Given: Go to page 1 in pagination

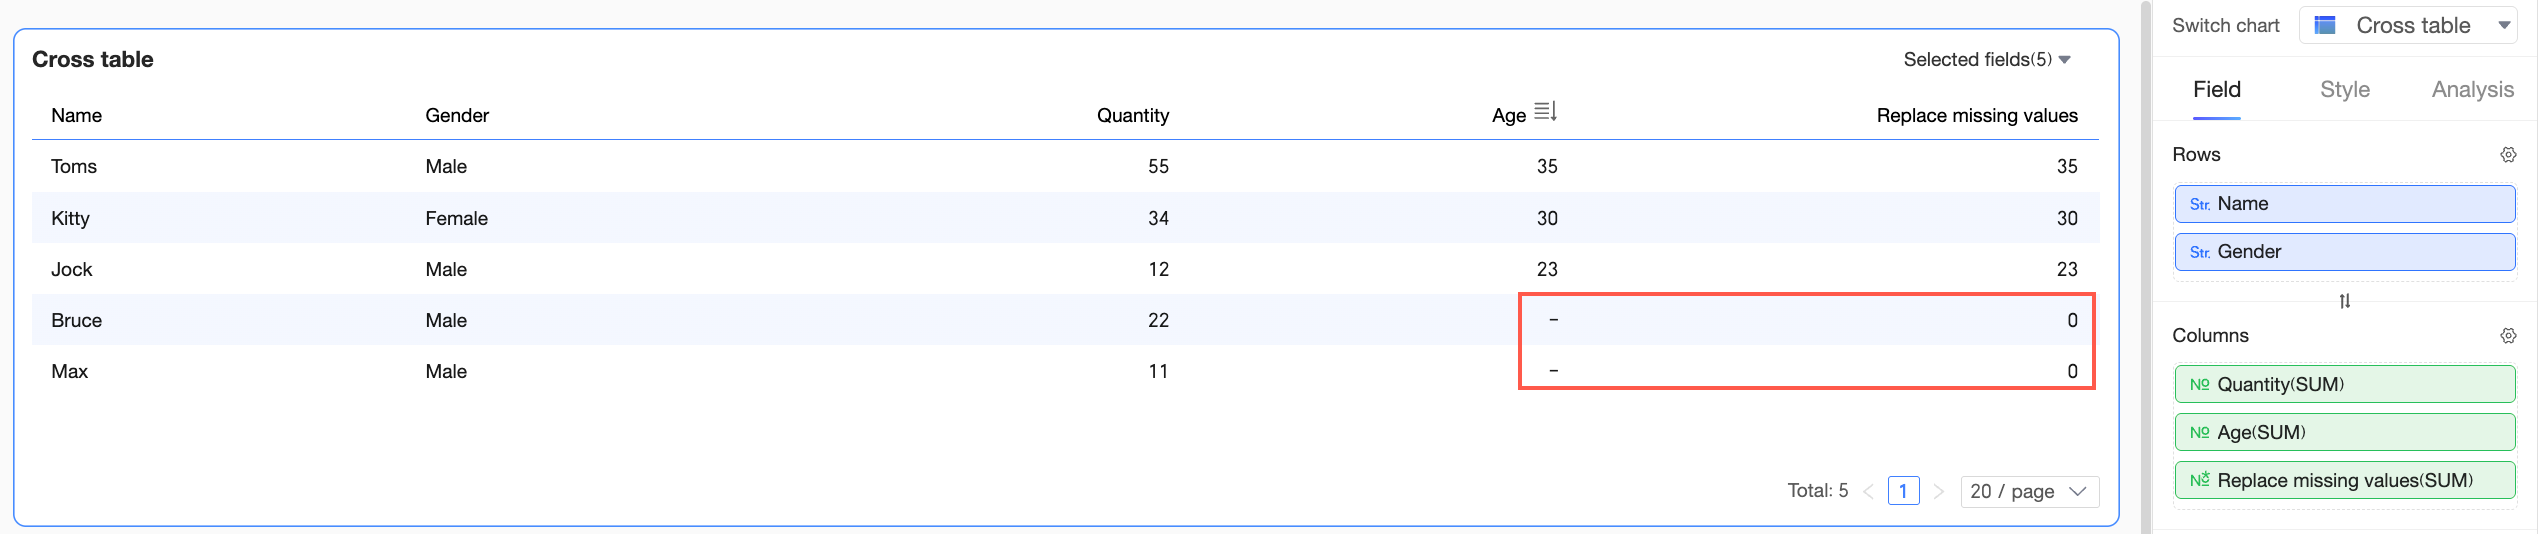Looking at the screenshot, I should [1903, 492].
